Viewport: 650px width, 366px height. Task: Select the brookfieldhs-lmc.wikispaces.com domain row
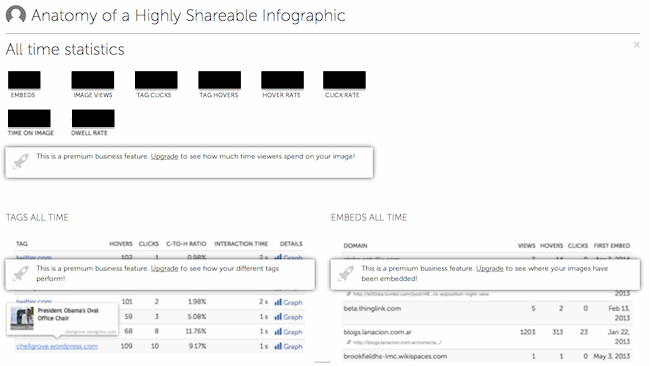point(487,356)
